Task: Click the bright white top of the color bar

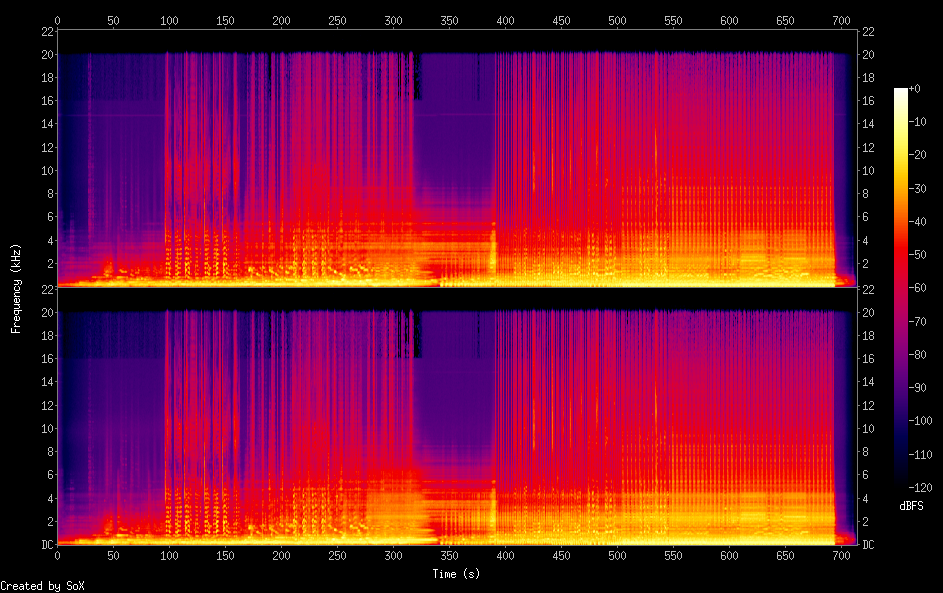Action: point(901,92)
